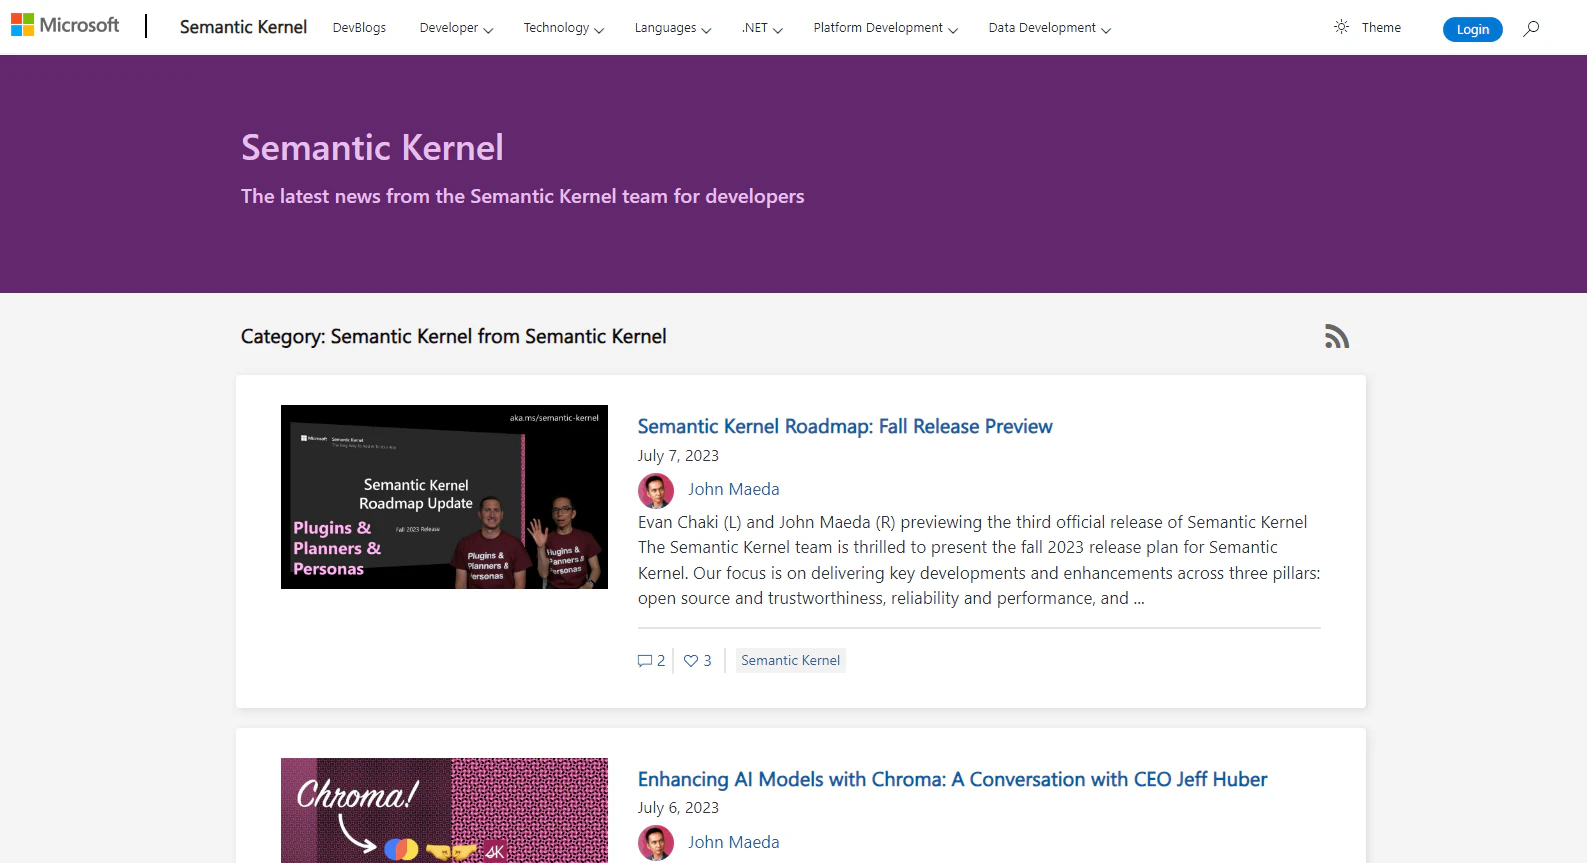The image size is (1587, 863).
Task: Open Roadmap Update video thumbnail
Action: coord(444,497)
